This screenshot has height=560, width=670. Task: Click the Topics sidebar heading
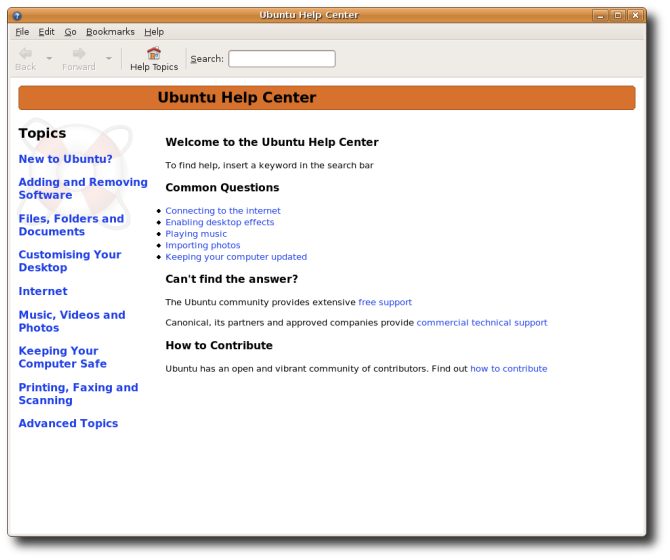tap(42, 133)
